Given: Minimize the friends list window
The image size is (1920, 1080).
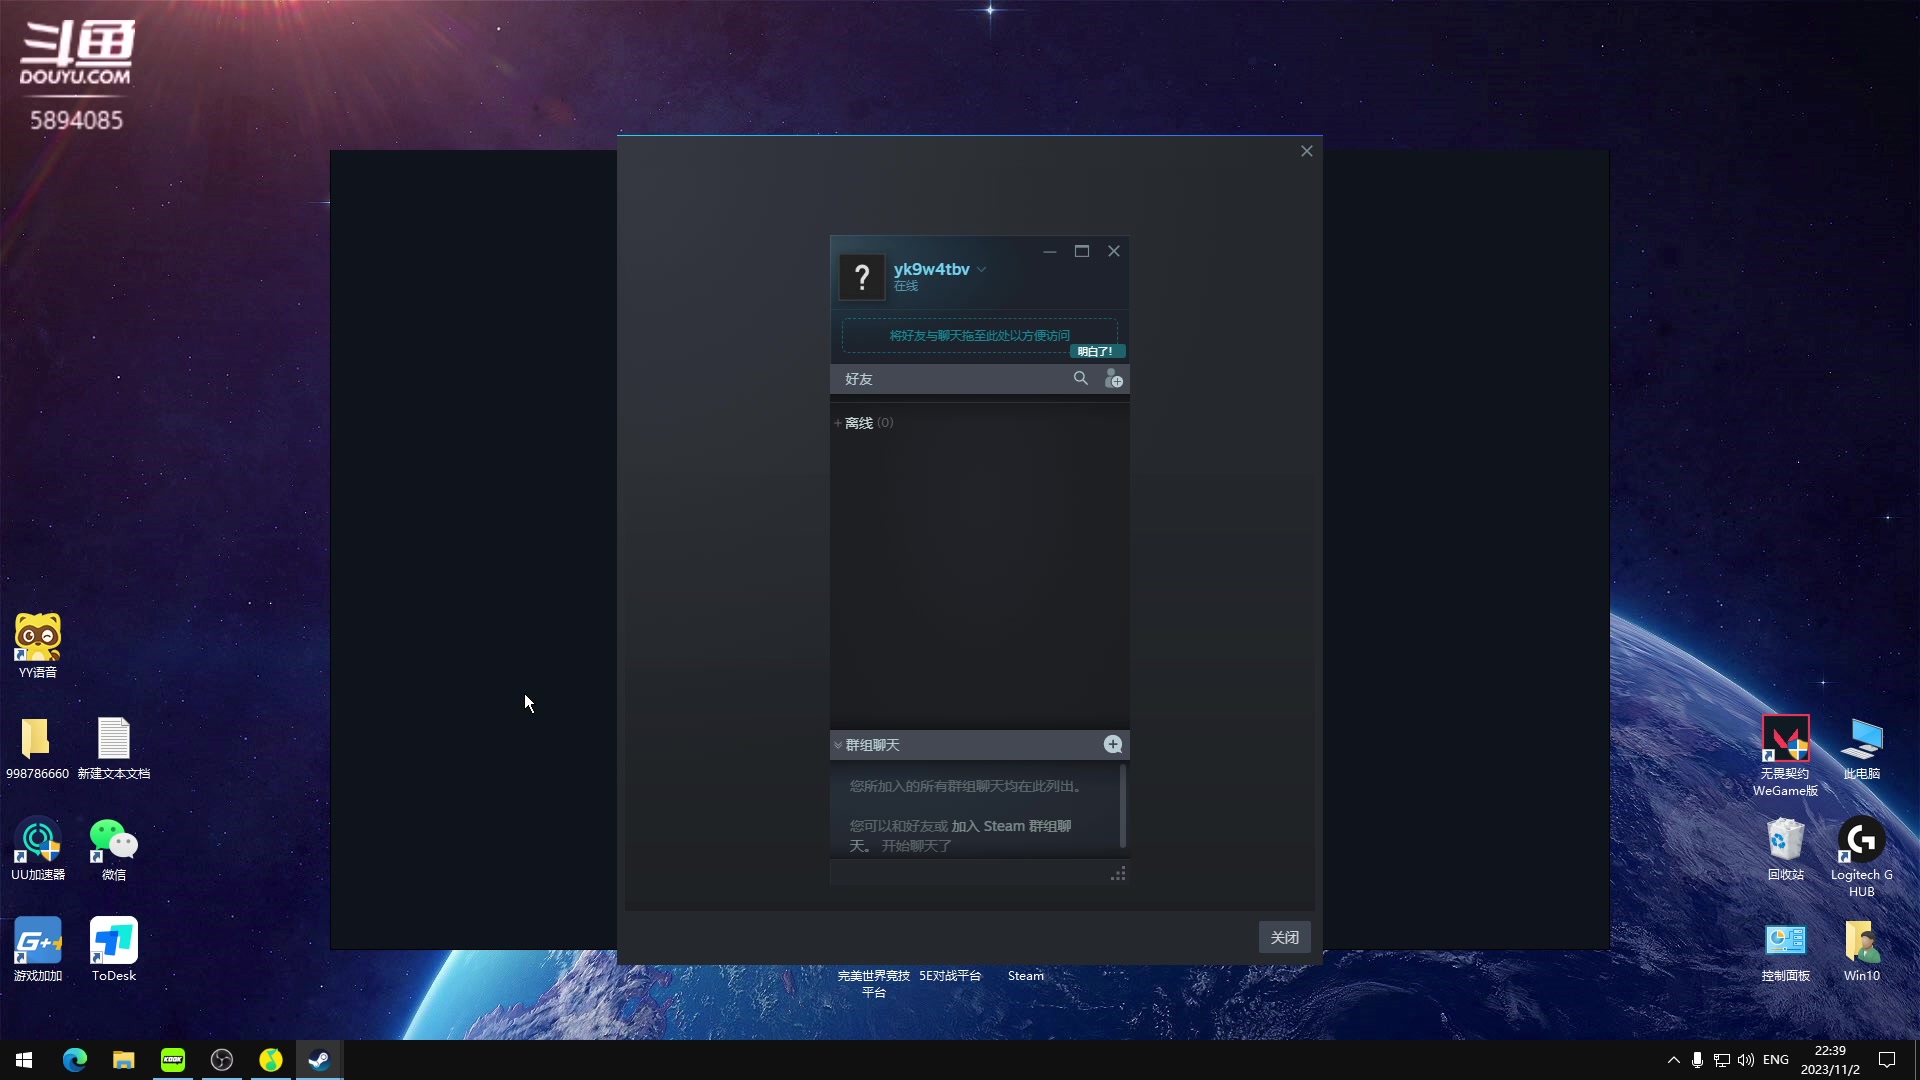Looking at the screenshot, I should click(1049, 251).
